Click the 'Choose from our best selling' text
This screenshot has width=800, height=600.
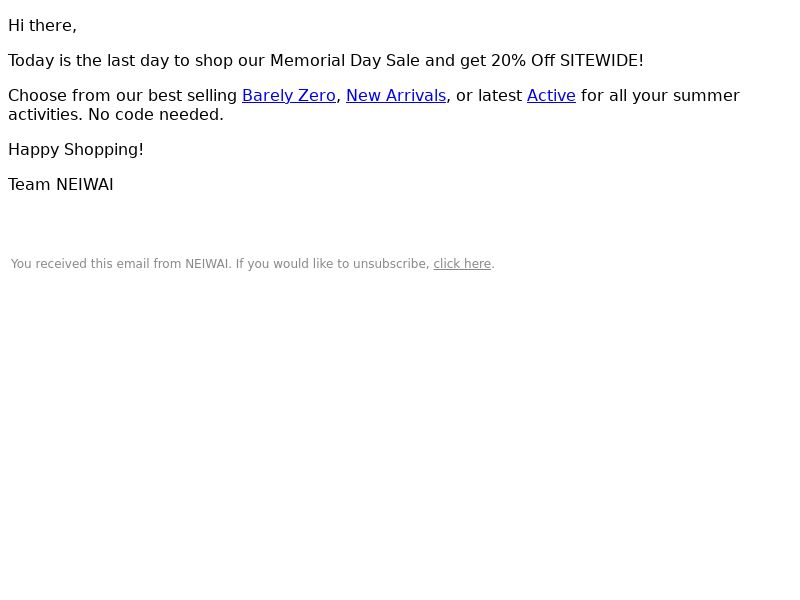coord(122,96)
